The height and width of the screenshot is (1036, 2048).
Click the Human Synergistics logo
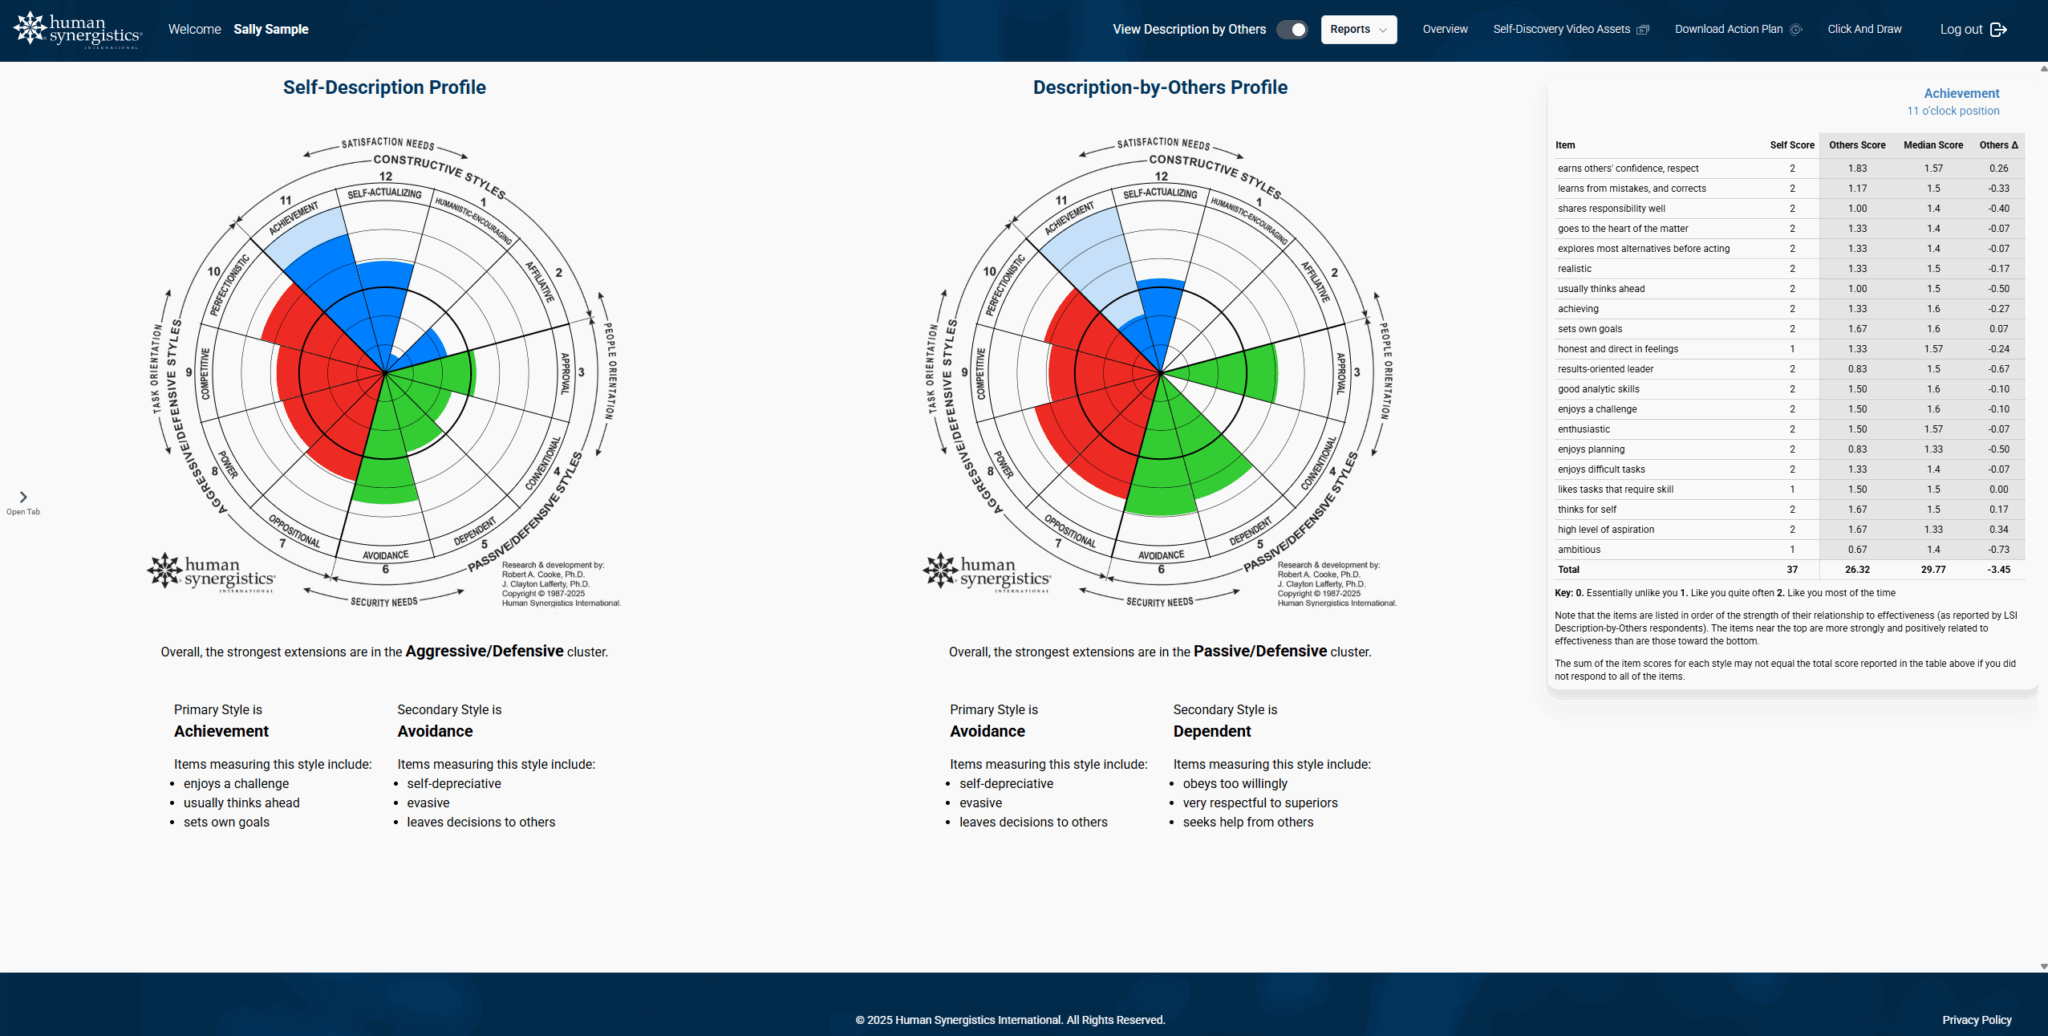pos(76,29)
